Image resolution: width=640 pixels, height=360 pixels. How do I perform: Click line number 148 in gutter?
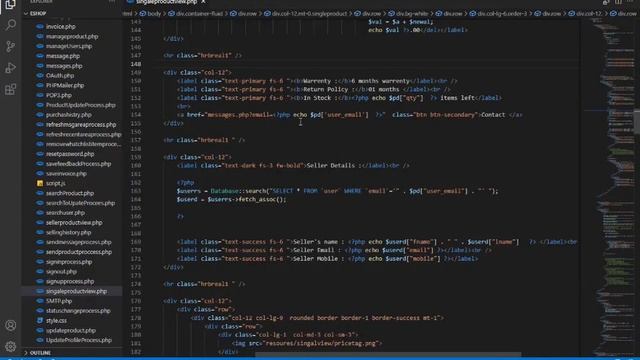(x=136, y=64)
